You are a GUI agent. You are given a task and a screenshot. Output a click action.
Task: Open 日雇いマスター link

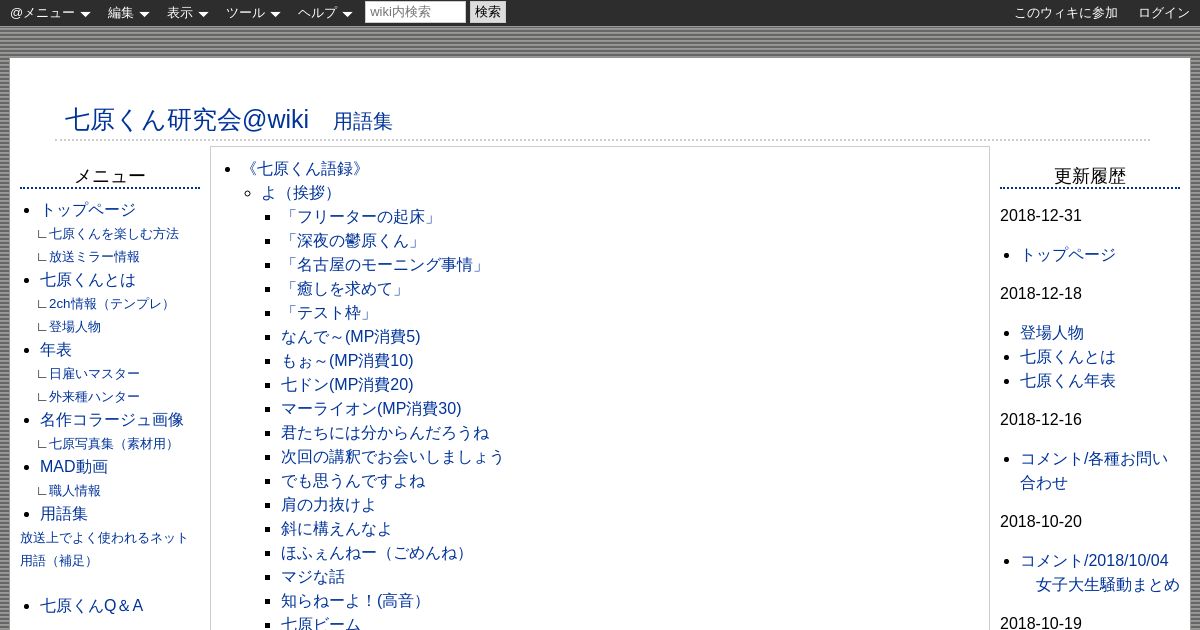94,374
